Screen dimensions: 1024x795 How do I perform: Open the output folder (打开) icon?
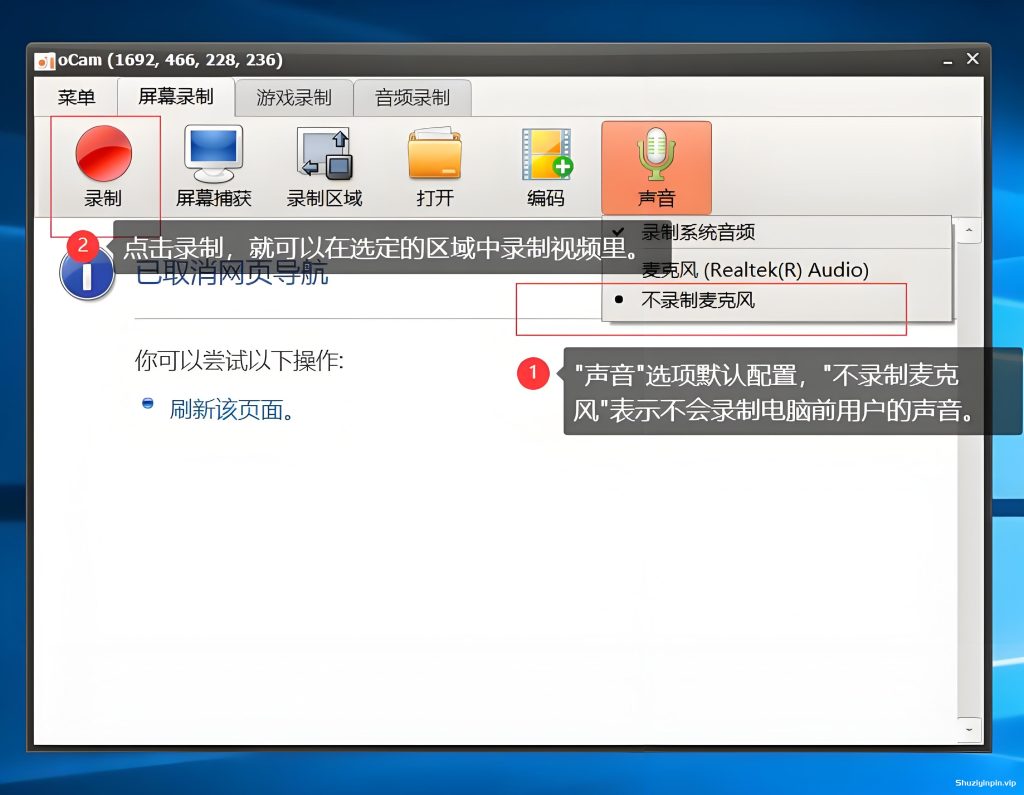(435, 166)
